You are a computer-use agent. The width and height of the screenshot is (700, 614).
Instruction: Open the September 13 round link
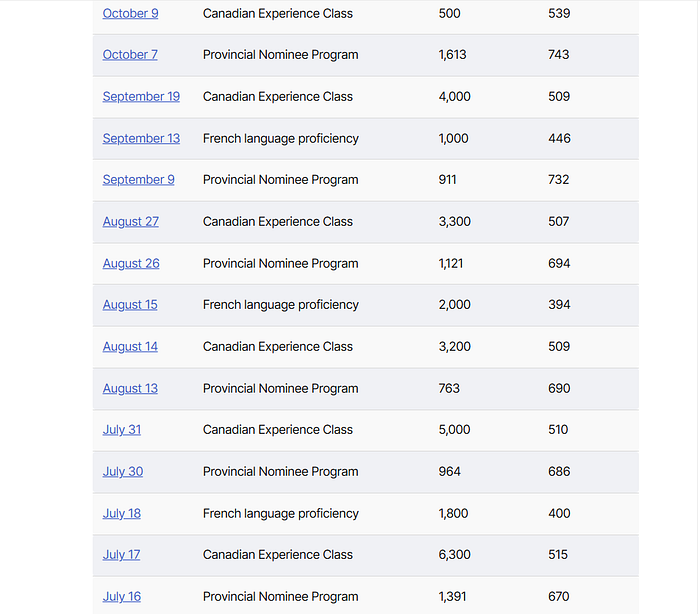click(x=141, y=139)
